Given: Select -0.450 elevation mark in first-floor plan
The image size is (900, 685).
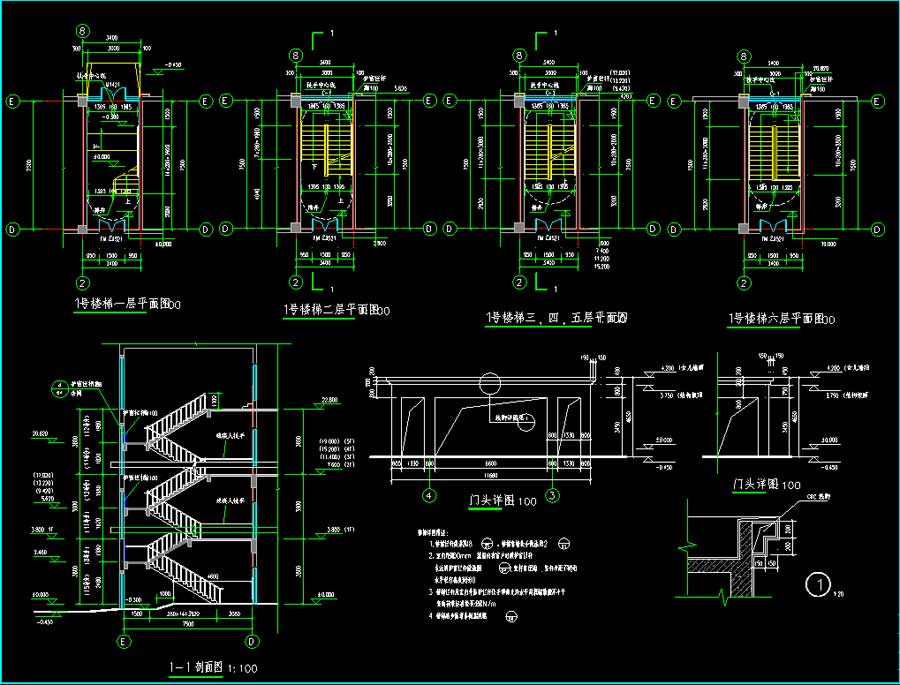Looking at the screenshot, I should [172, 65].
